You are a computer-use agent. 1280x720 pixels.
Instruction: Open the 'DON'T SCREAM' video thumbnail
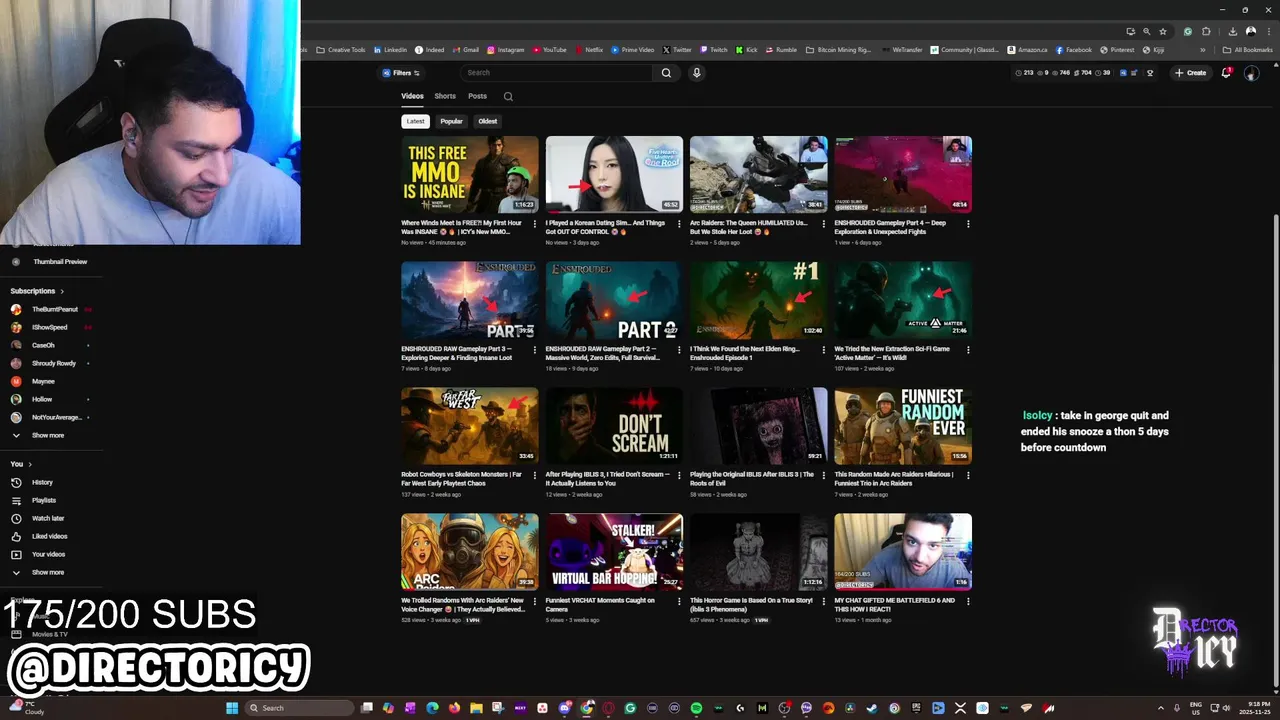tap(614, 426)
